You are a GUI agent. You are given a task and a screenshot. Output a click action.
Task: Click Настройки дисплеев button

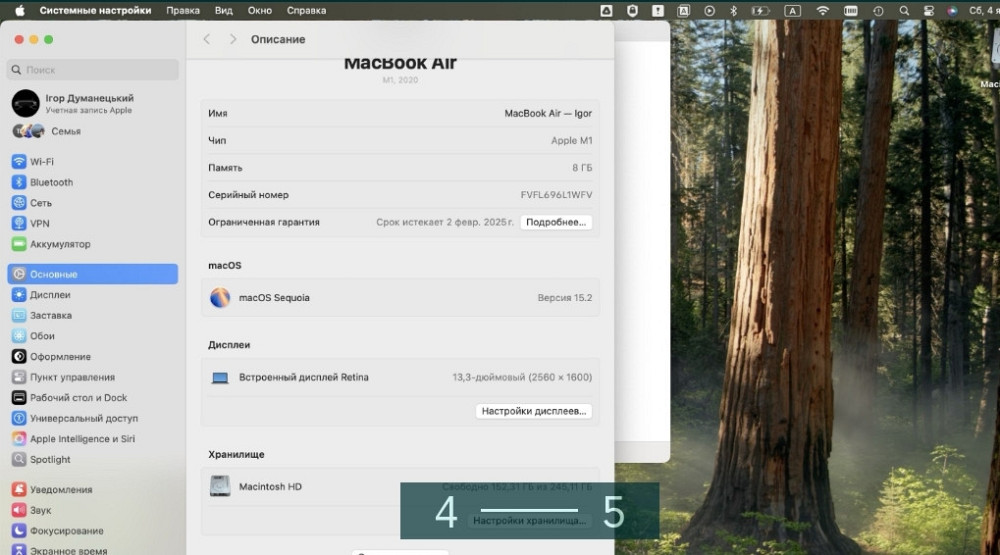(533, 411)
